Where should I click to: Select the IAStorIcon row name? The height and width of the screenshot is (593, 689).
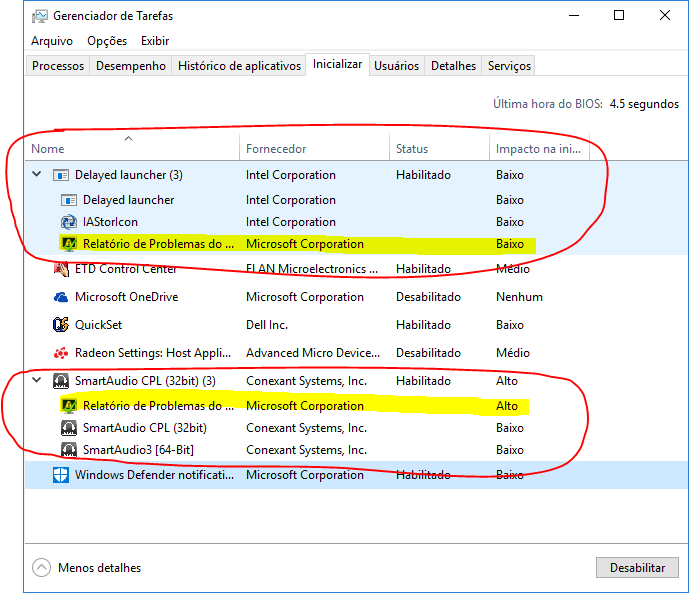coord(110,222)
